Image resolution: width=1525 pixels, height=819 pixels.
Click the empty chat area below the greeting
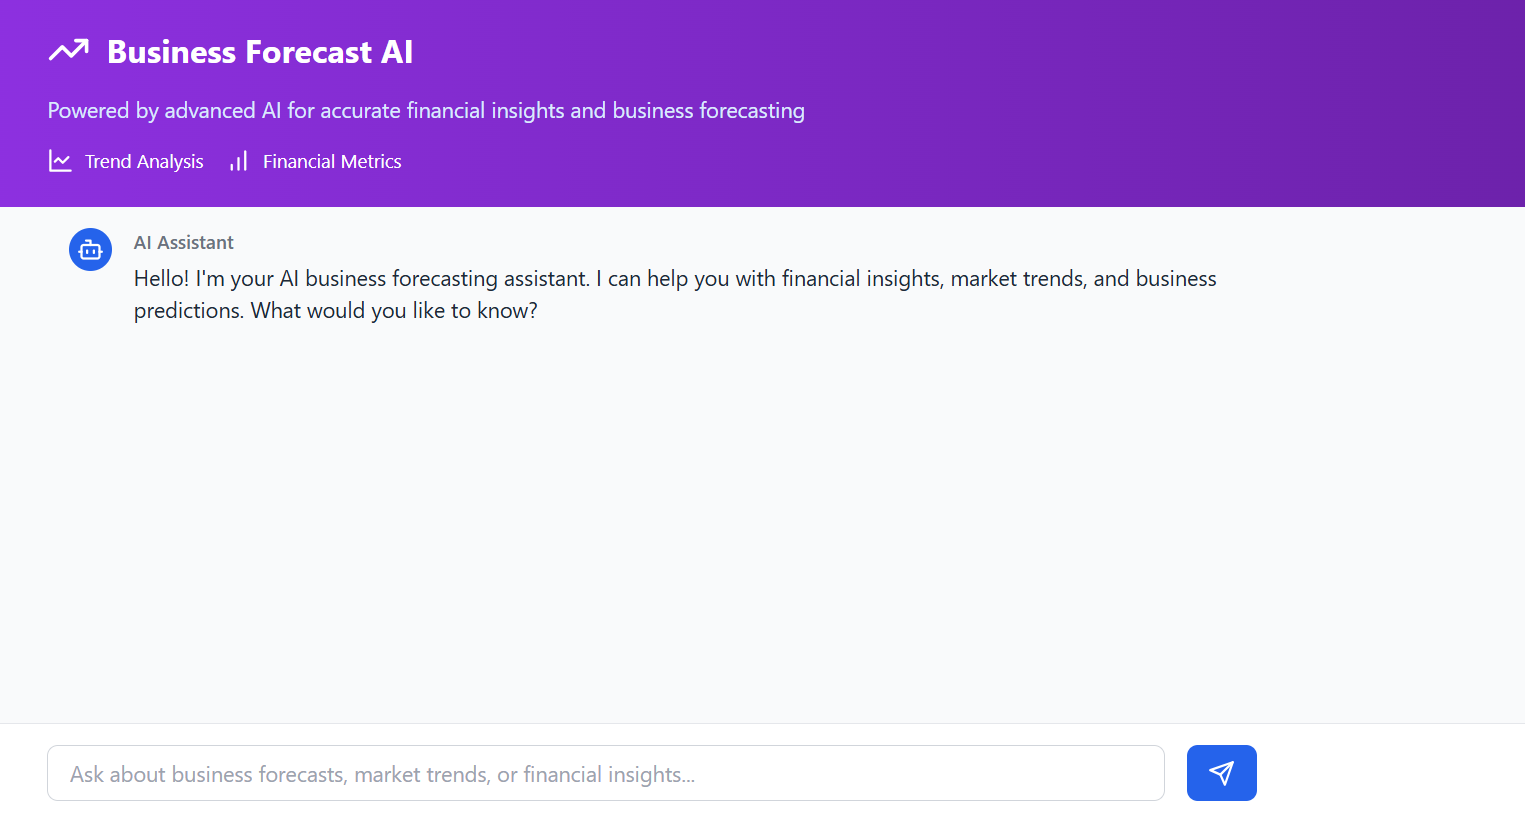click(x=760, y=520)
